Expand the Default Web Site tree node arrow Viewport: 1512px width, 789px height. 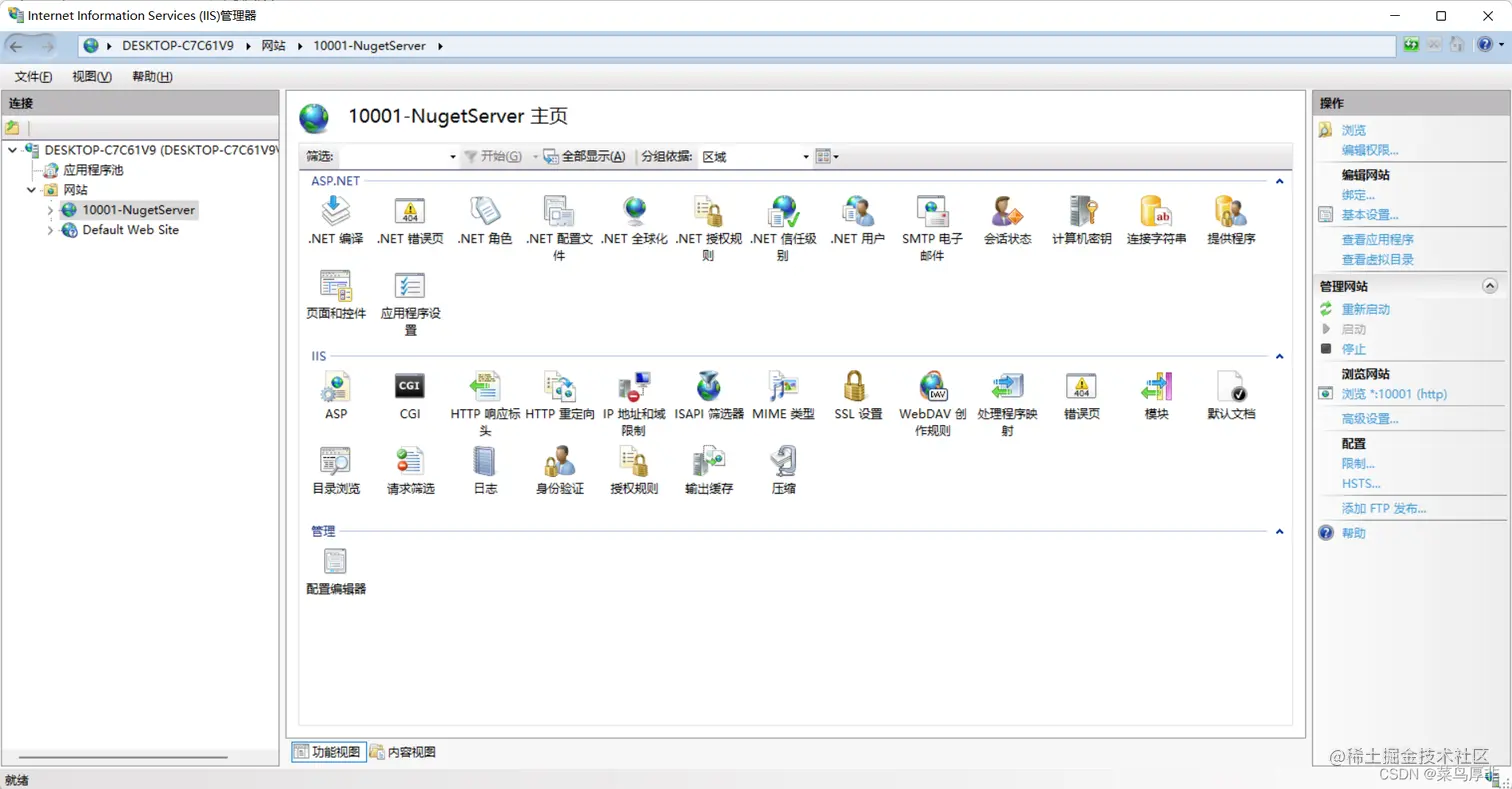point(50,230)
